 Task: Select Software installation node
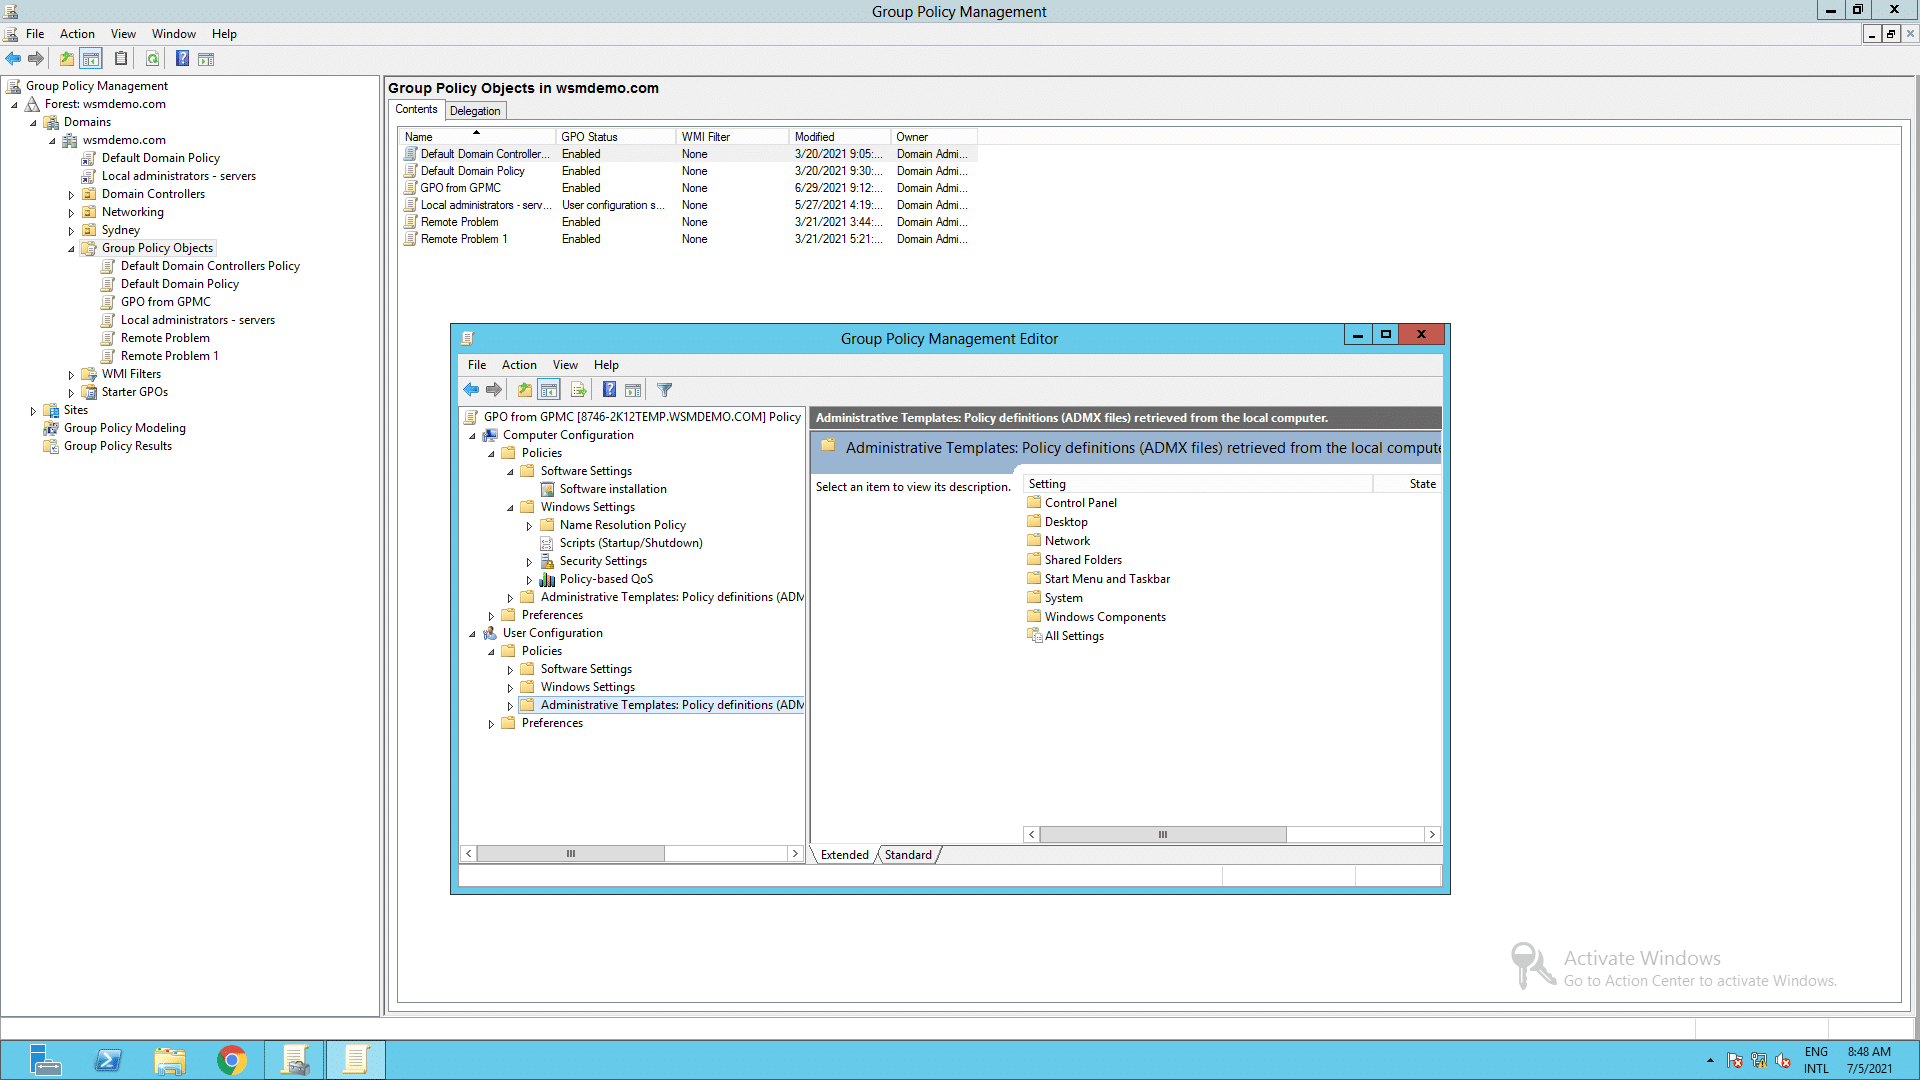(x=612, y=489)
